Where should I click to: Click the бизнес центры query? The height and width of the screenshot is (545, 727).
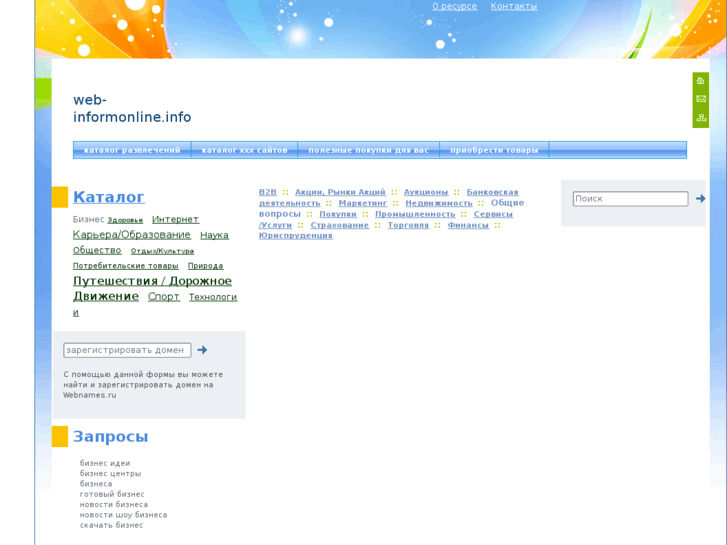[110, 473]
